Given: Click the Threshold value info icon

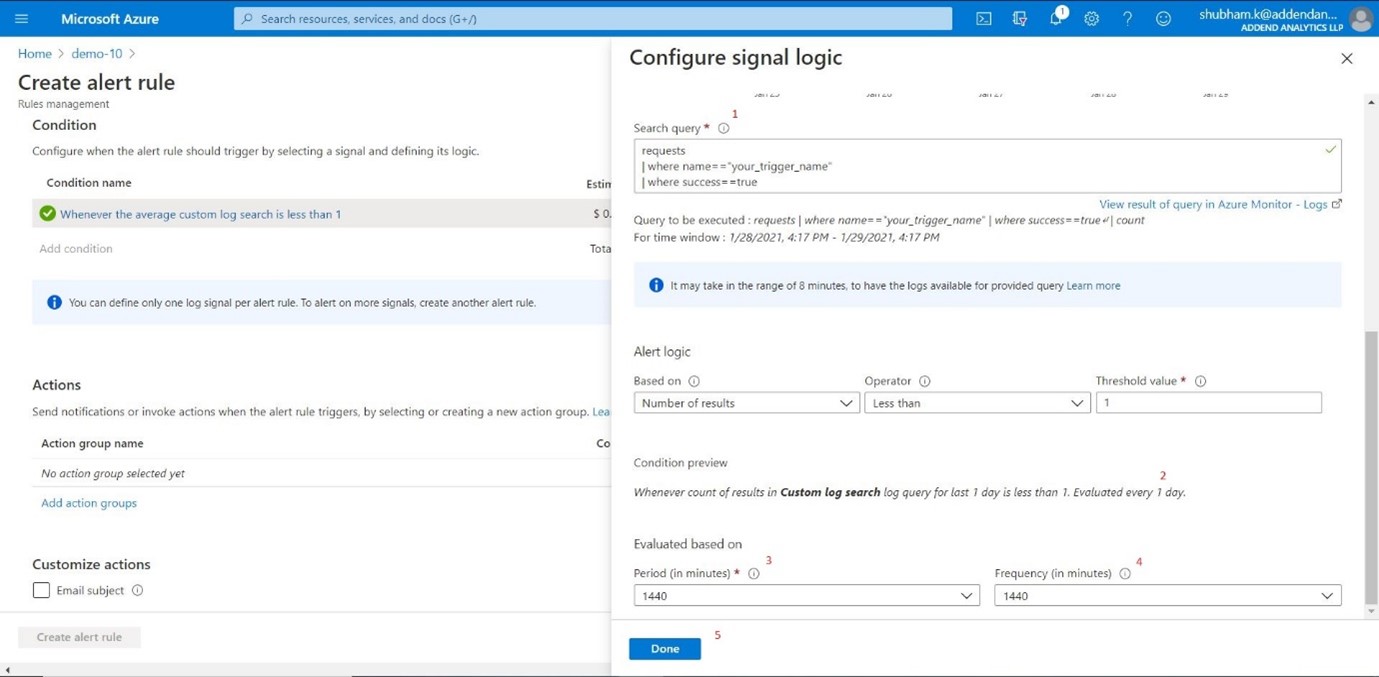Looking at the screenshot, I should coord(1199,381).
